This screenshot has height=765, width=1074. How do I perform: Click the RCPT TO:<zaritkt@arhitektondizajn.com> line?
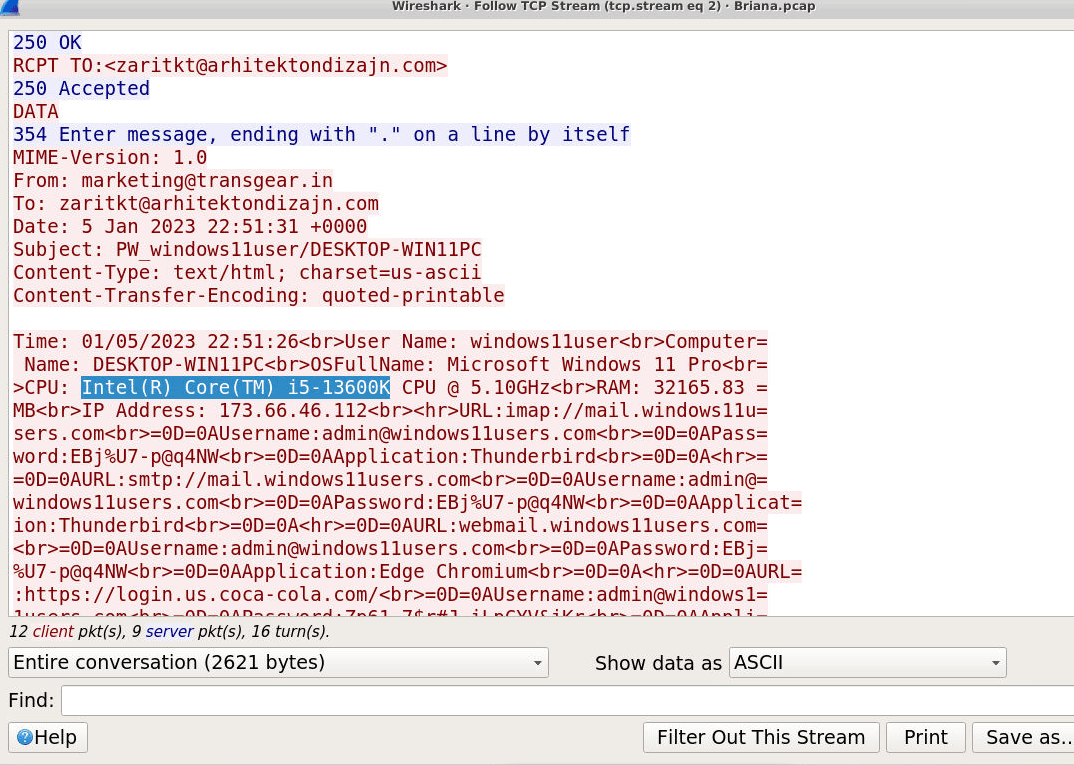[x=230, y=66]
